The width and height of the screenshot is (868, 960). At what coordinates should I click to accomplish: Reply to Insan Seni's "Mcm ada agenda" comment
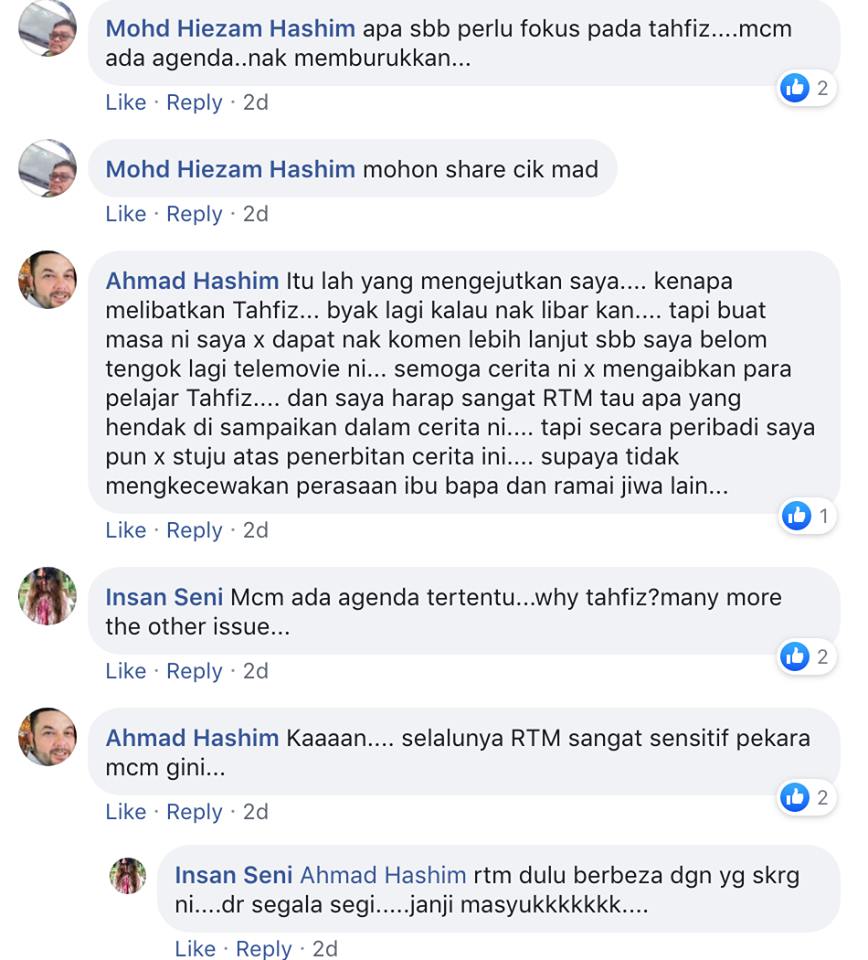point(194,671)
